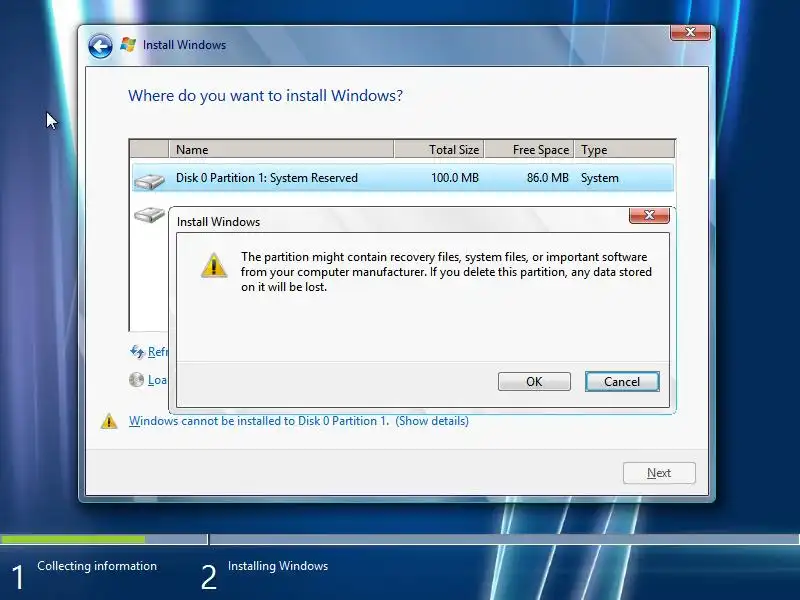Close the inner Install Windows warning dialog
Viewport: 800px width, 600px height.
point(649,215)
